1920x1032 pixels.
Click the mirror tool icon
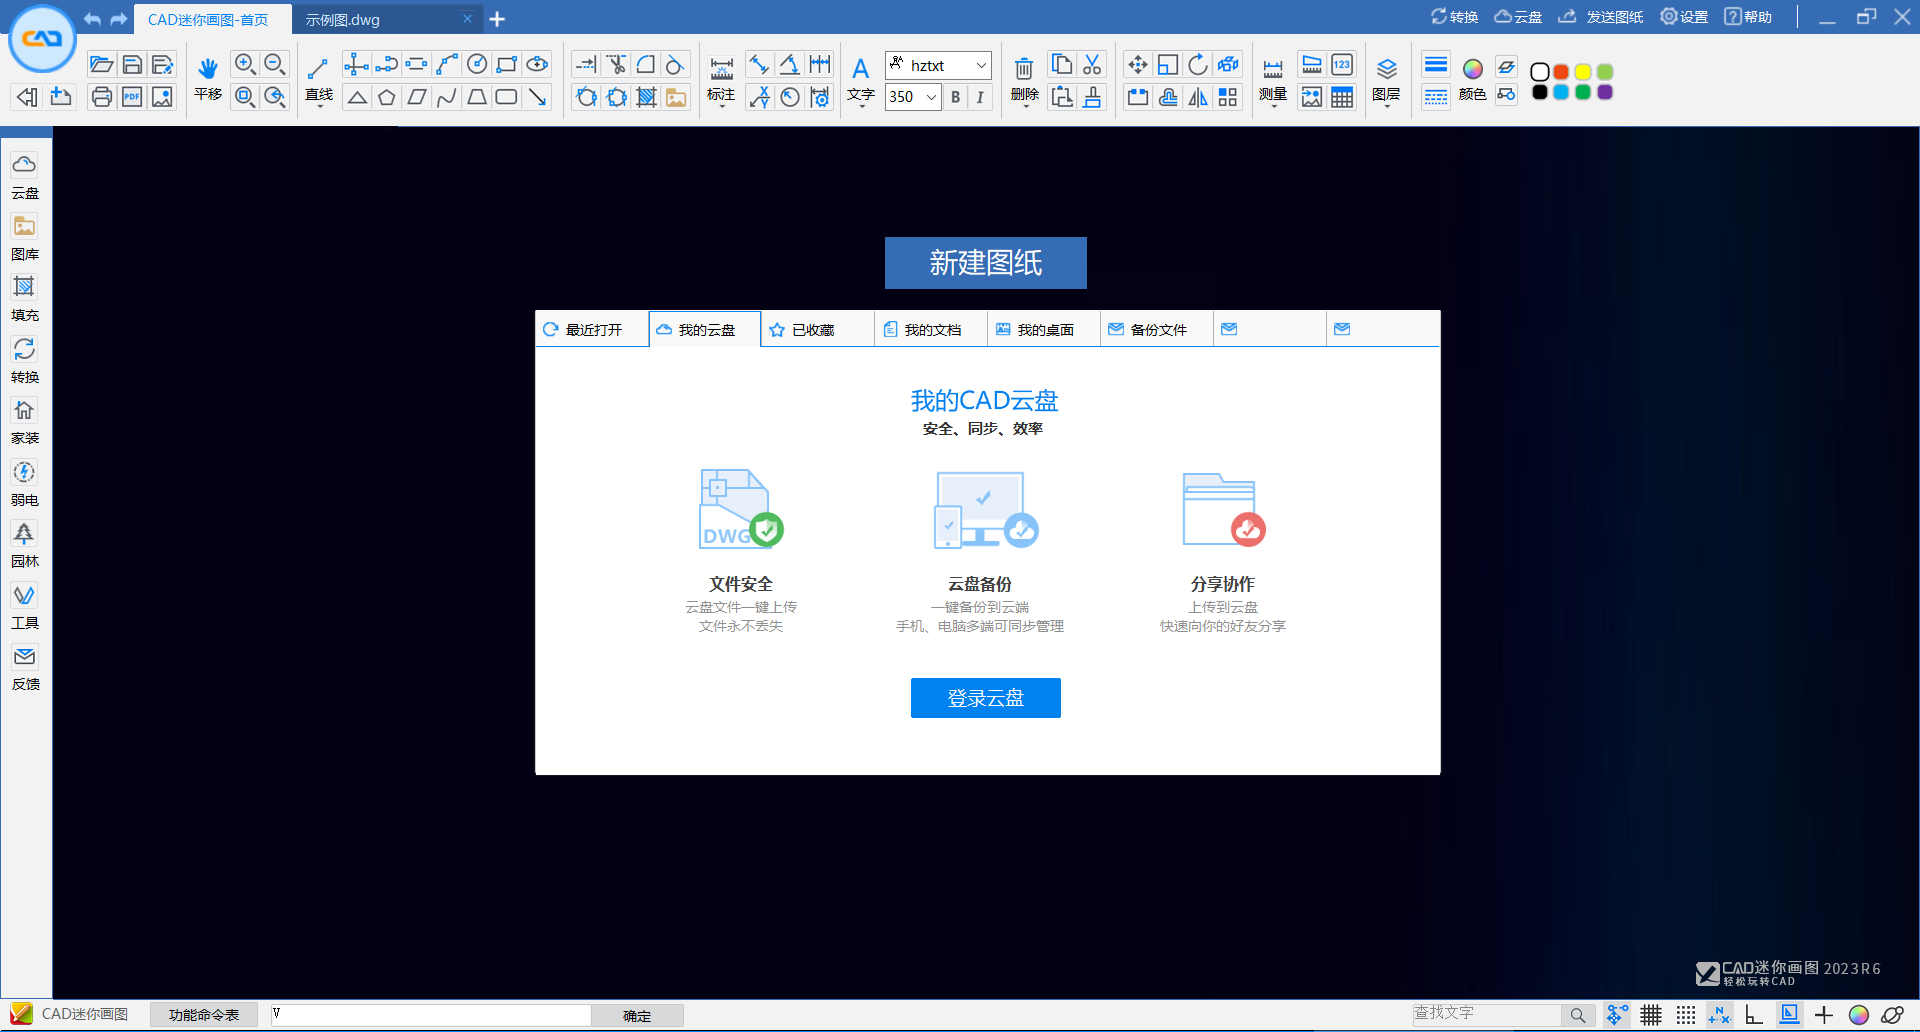coord(1197,97)
